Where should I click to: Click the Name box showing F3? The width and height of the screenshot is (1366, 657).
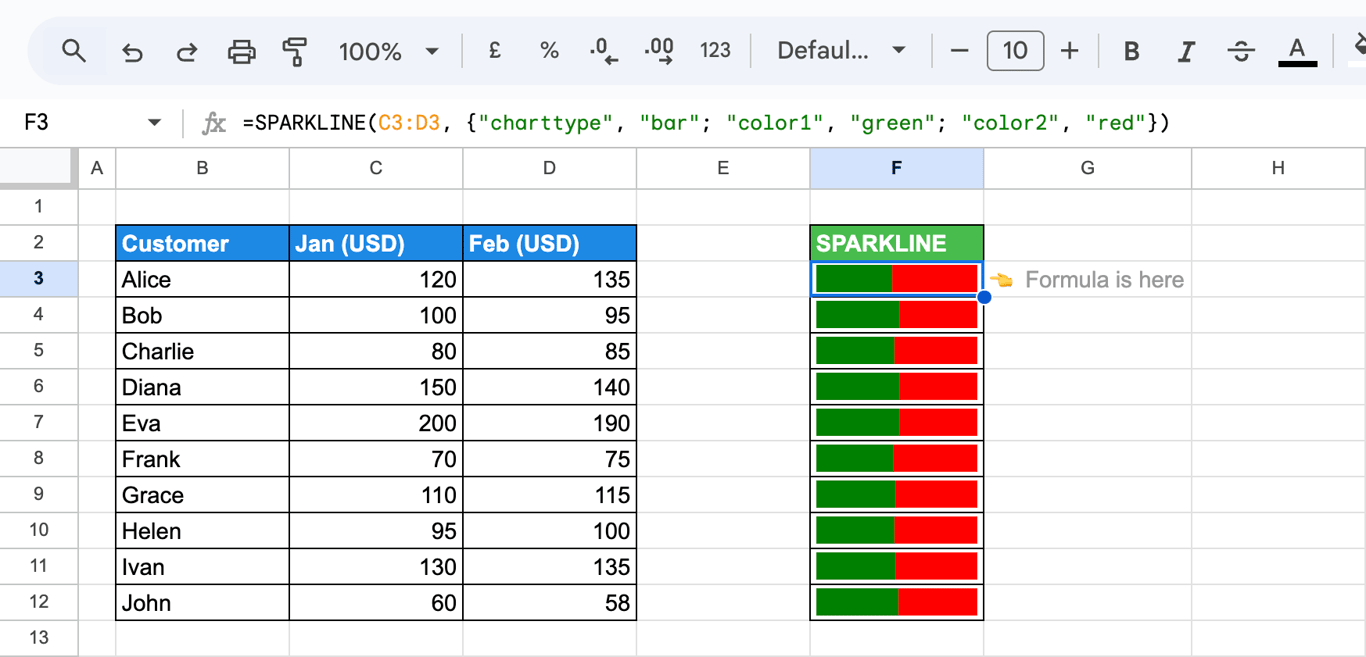pos(78,123)
